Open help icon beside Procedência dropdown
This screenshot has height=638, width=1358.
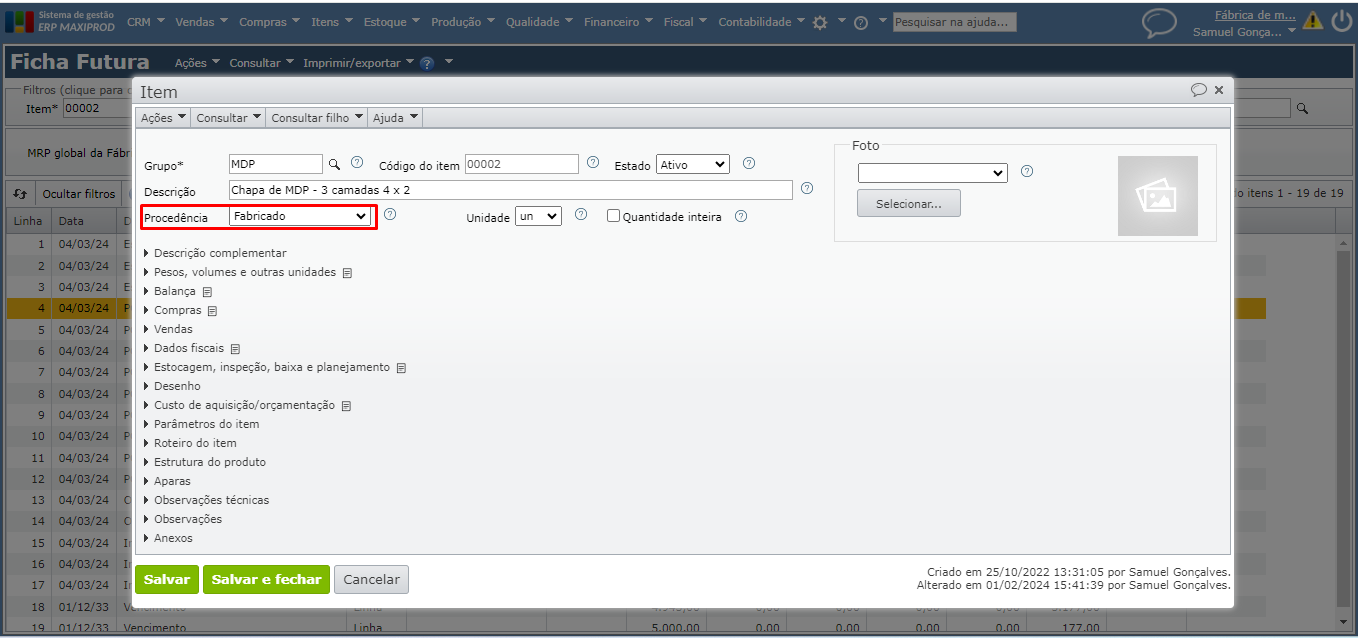(391, 214)
